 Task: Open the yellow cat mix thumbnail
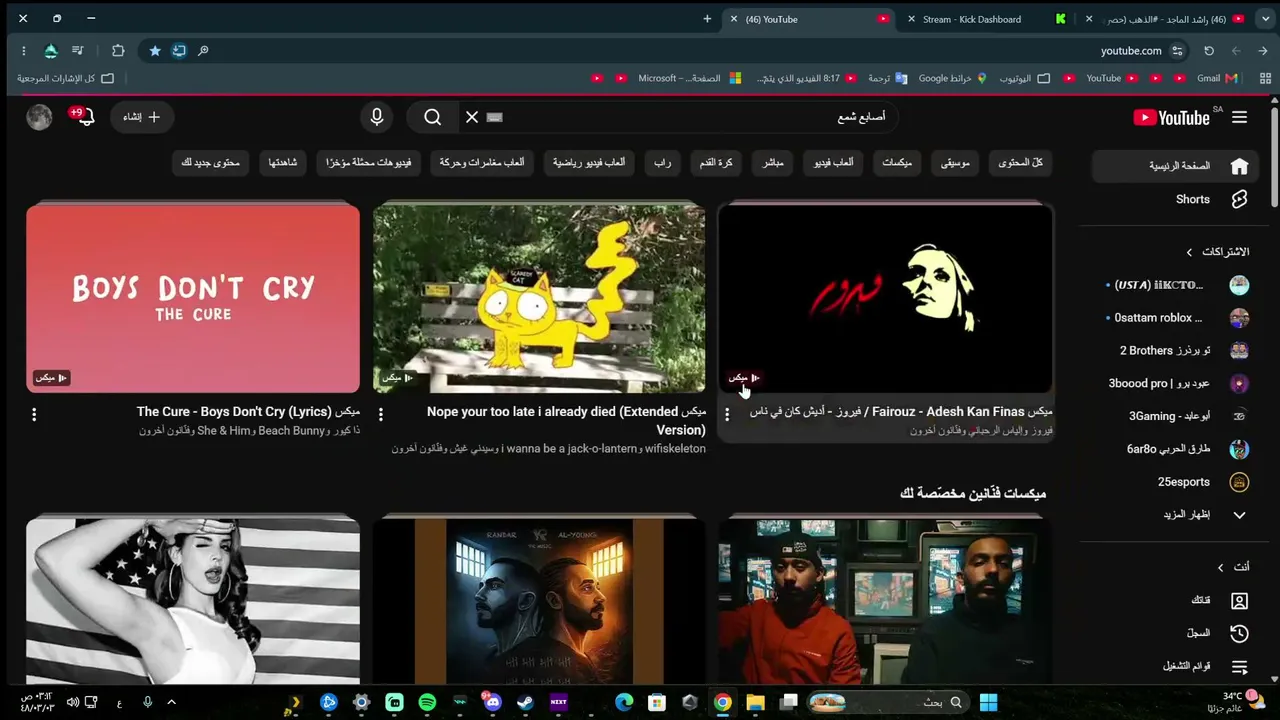pyautogui.click(x=539, y=298)
